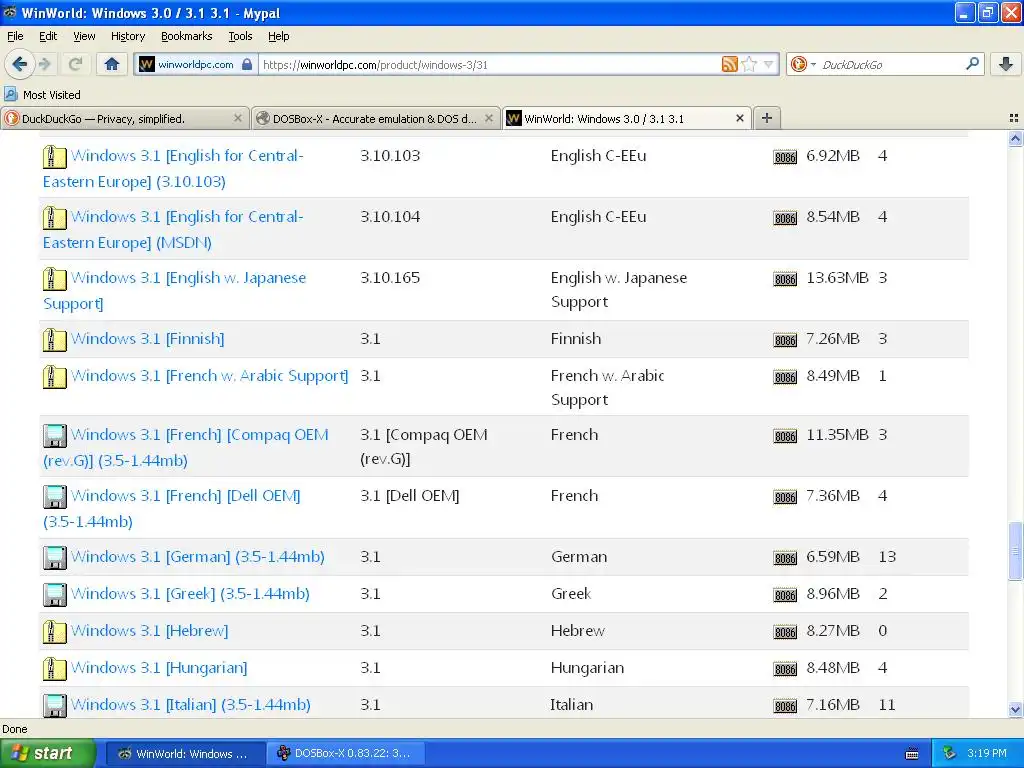Click the 8086 chip icon in German row
The image size is (1024, 768).
tap(785, 558)
